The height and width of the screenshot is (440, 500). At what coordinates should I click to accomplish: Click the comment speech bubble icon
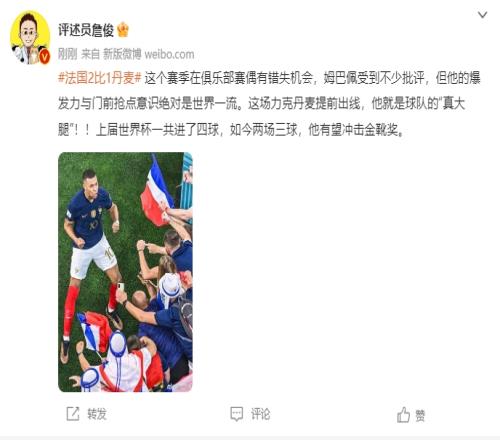coord(237,414)
